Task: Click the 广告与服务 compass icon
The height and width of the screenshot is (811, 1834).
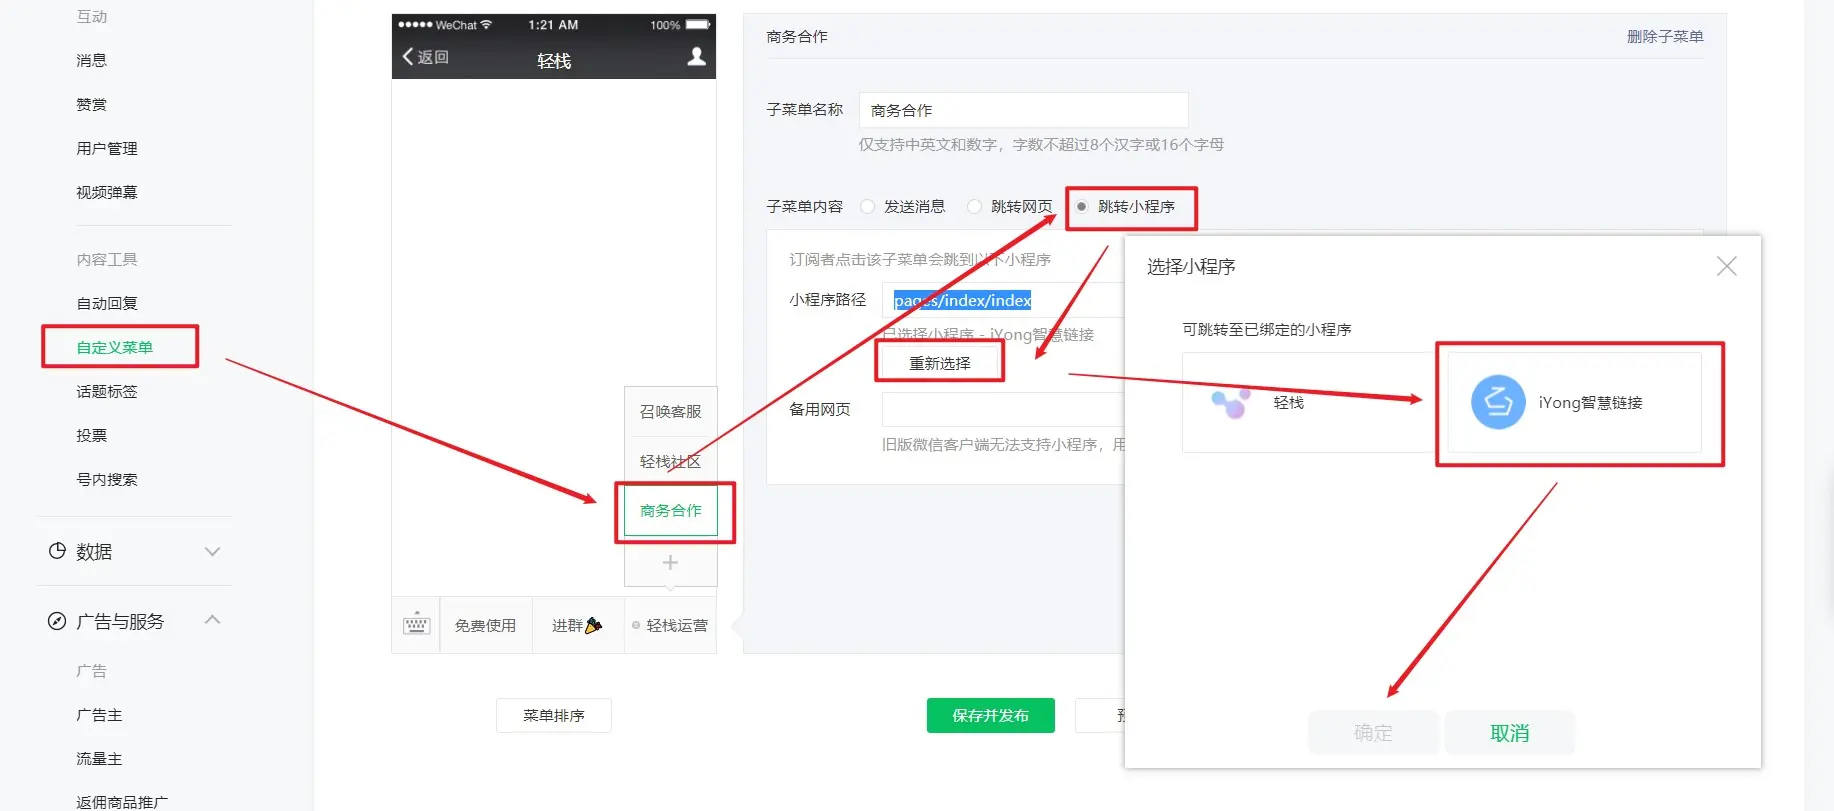Action: coord(57,621)
